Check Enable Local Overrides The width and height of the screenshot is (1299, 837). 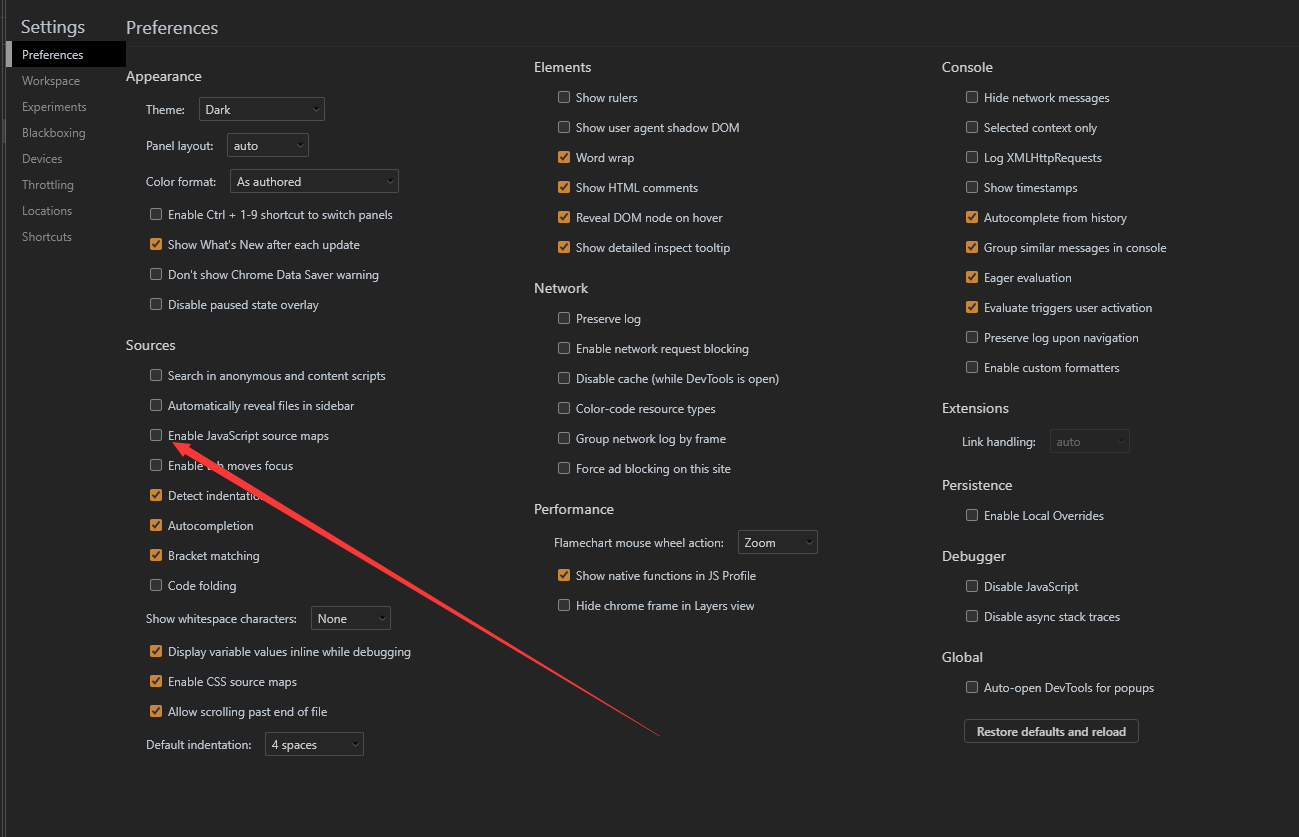point(972,515)
